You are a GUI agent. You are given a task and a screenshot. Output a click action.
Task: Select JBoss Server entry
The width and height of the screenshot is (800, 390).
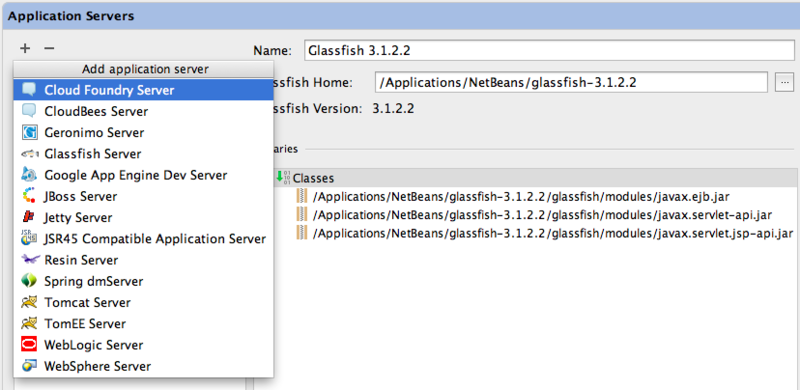pyautogui.click(x=143, y=197)
